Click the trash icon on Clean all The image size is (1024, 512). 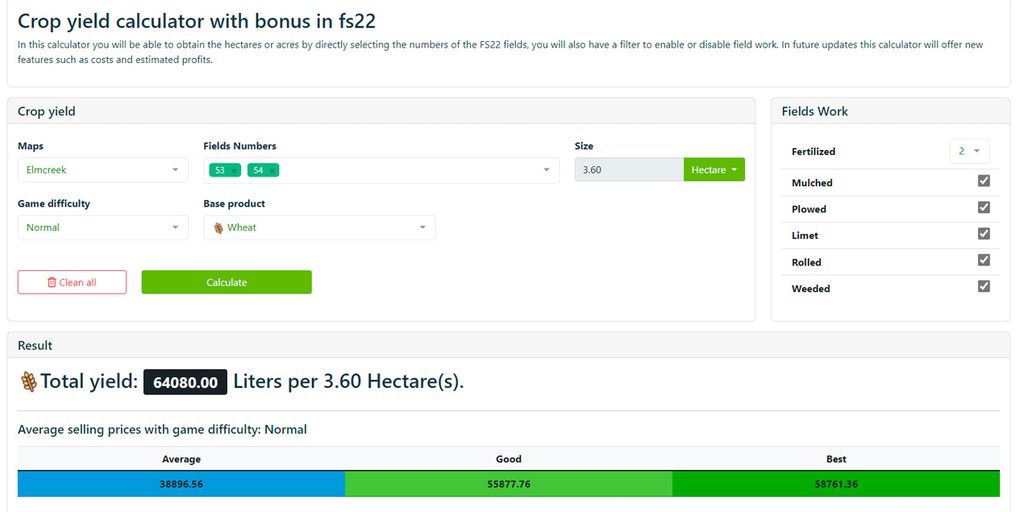(x=52, y=283)
